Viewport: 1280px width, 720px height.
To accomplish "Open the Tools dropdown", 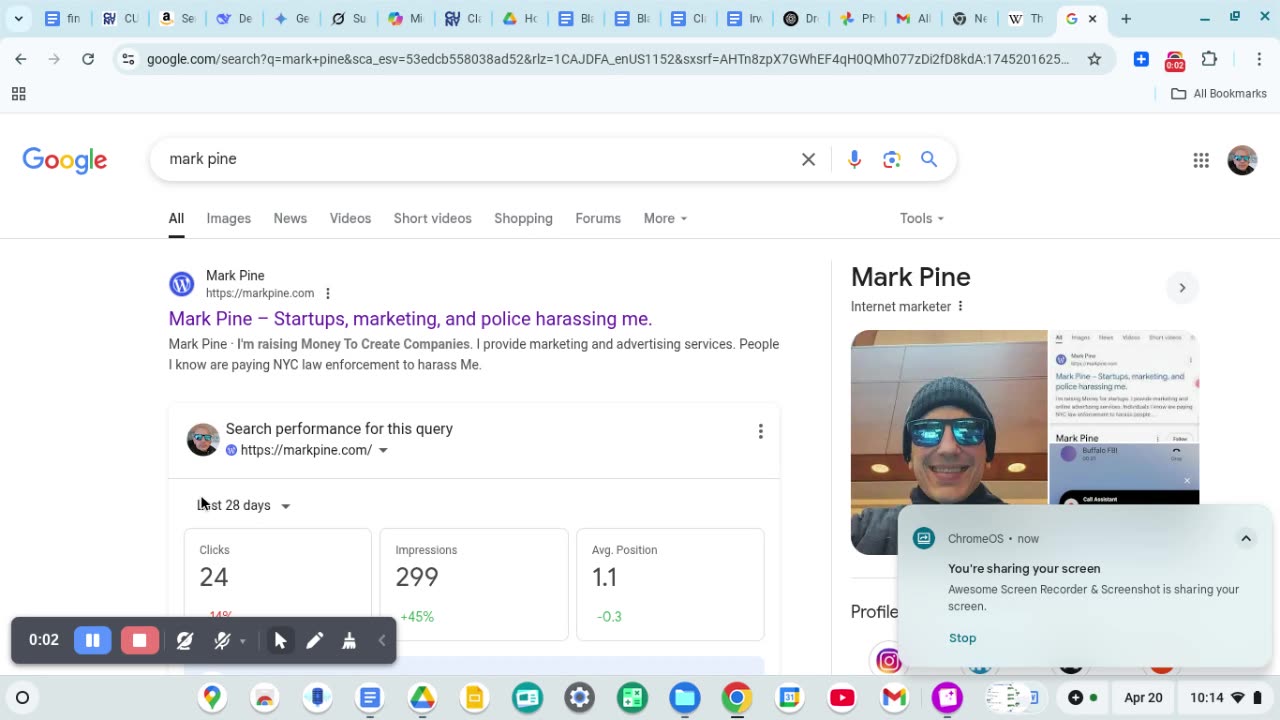I will [x=921, y=218].
